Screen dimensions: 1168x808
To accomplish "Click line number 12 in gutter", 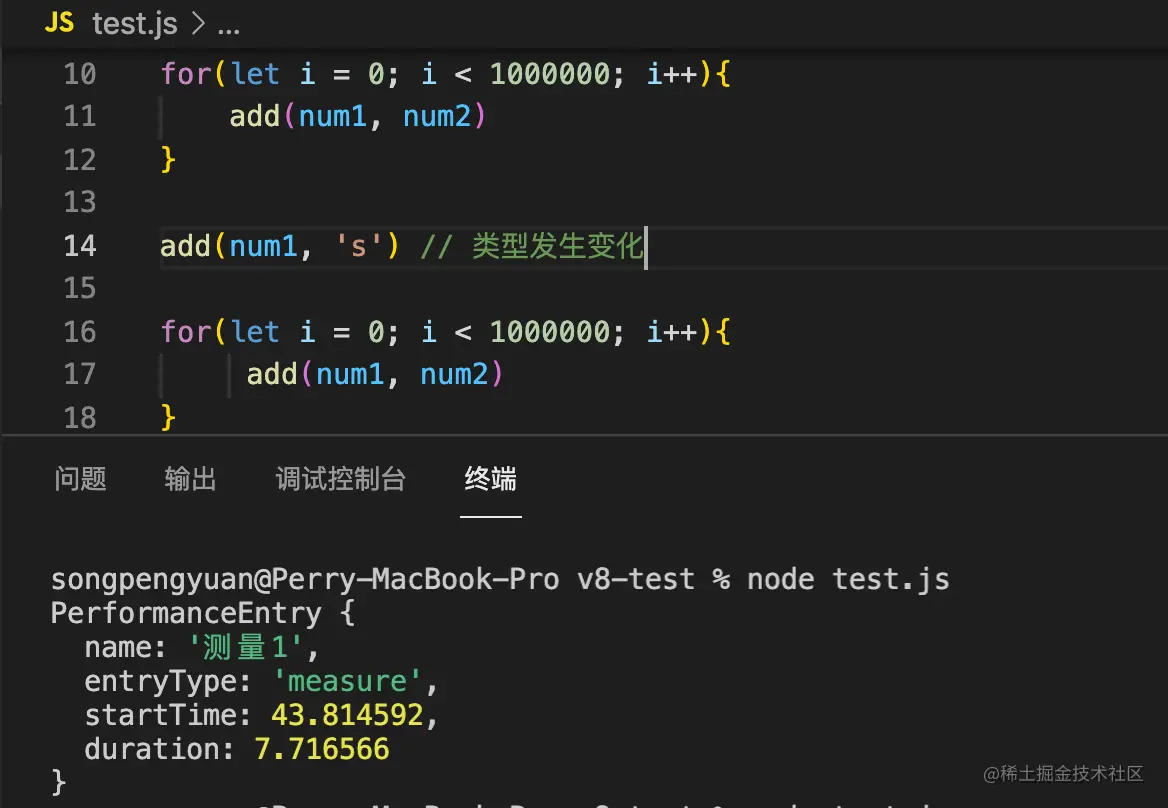I will click(80, 159).
